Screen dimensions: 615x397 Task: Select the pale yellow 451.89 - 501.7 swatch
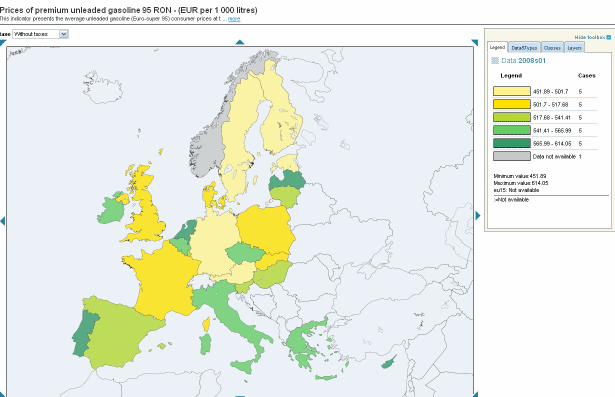point(511,91)
